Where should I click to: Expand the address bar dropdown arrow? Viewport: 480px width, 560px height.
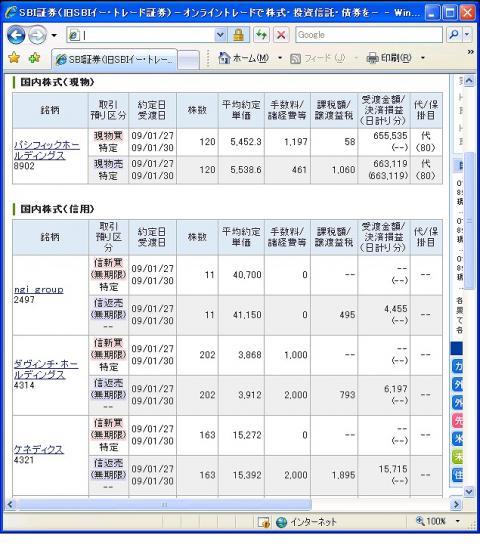[220, 35]
